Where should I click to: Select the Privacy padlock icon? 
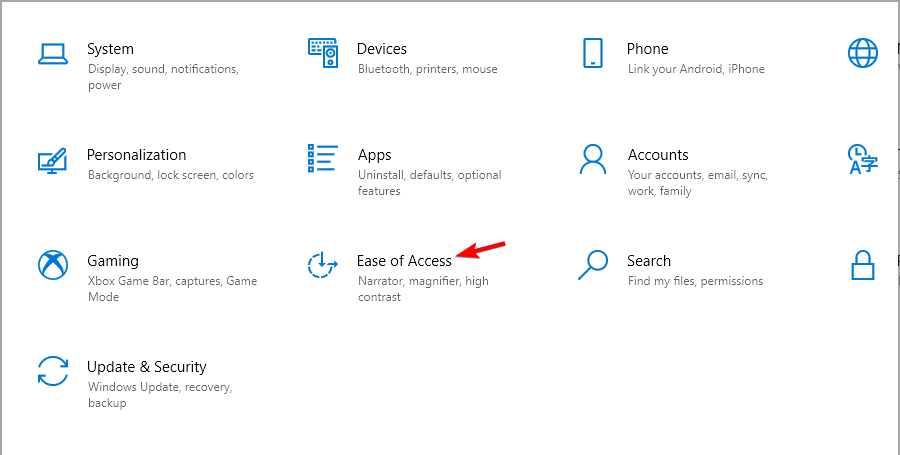863,265
